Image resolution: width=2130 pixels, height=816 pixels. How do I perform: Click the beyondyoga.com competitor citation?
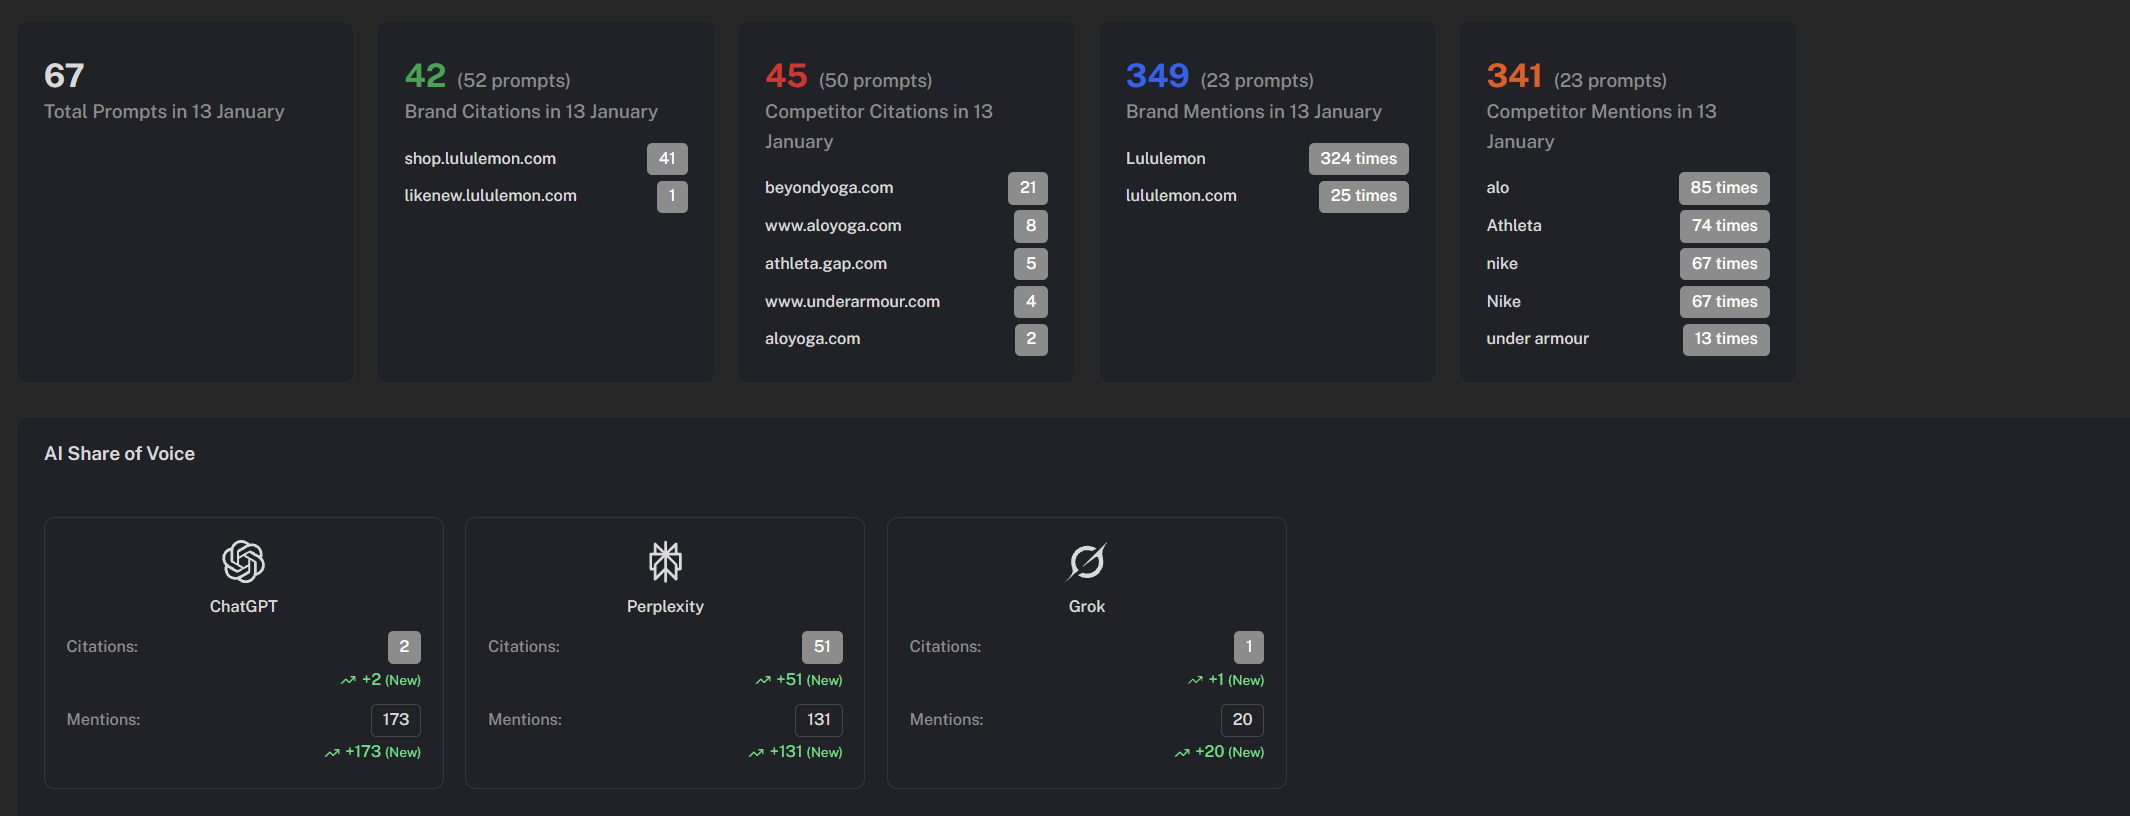point(829,188)
